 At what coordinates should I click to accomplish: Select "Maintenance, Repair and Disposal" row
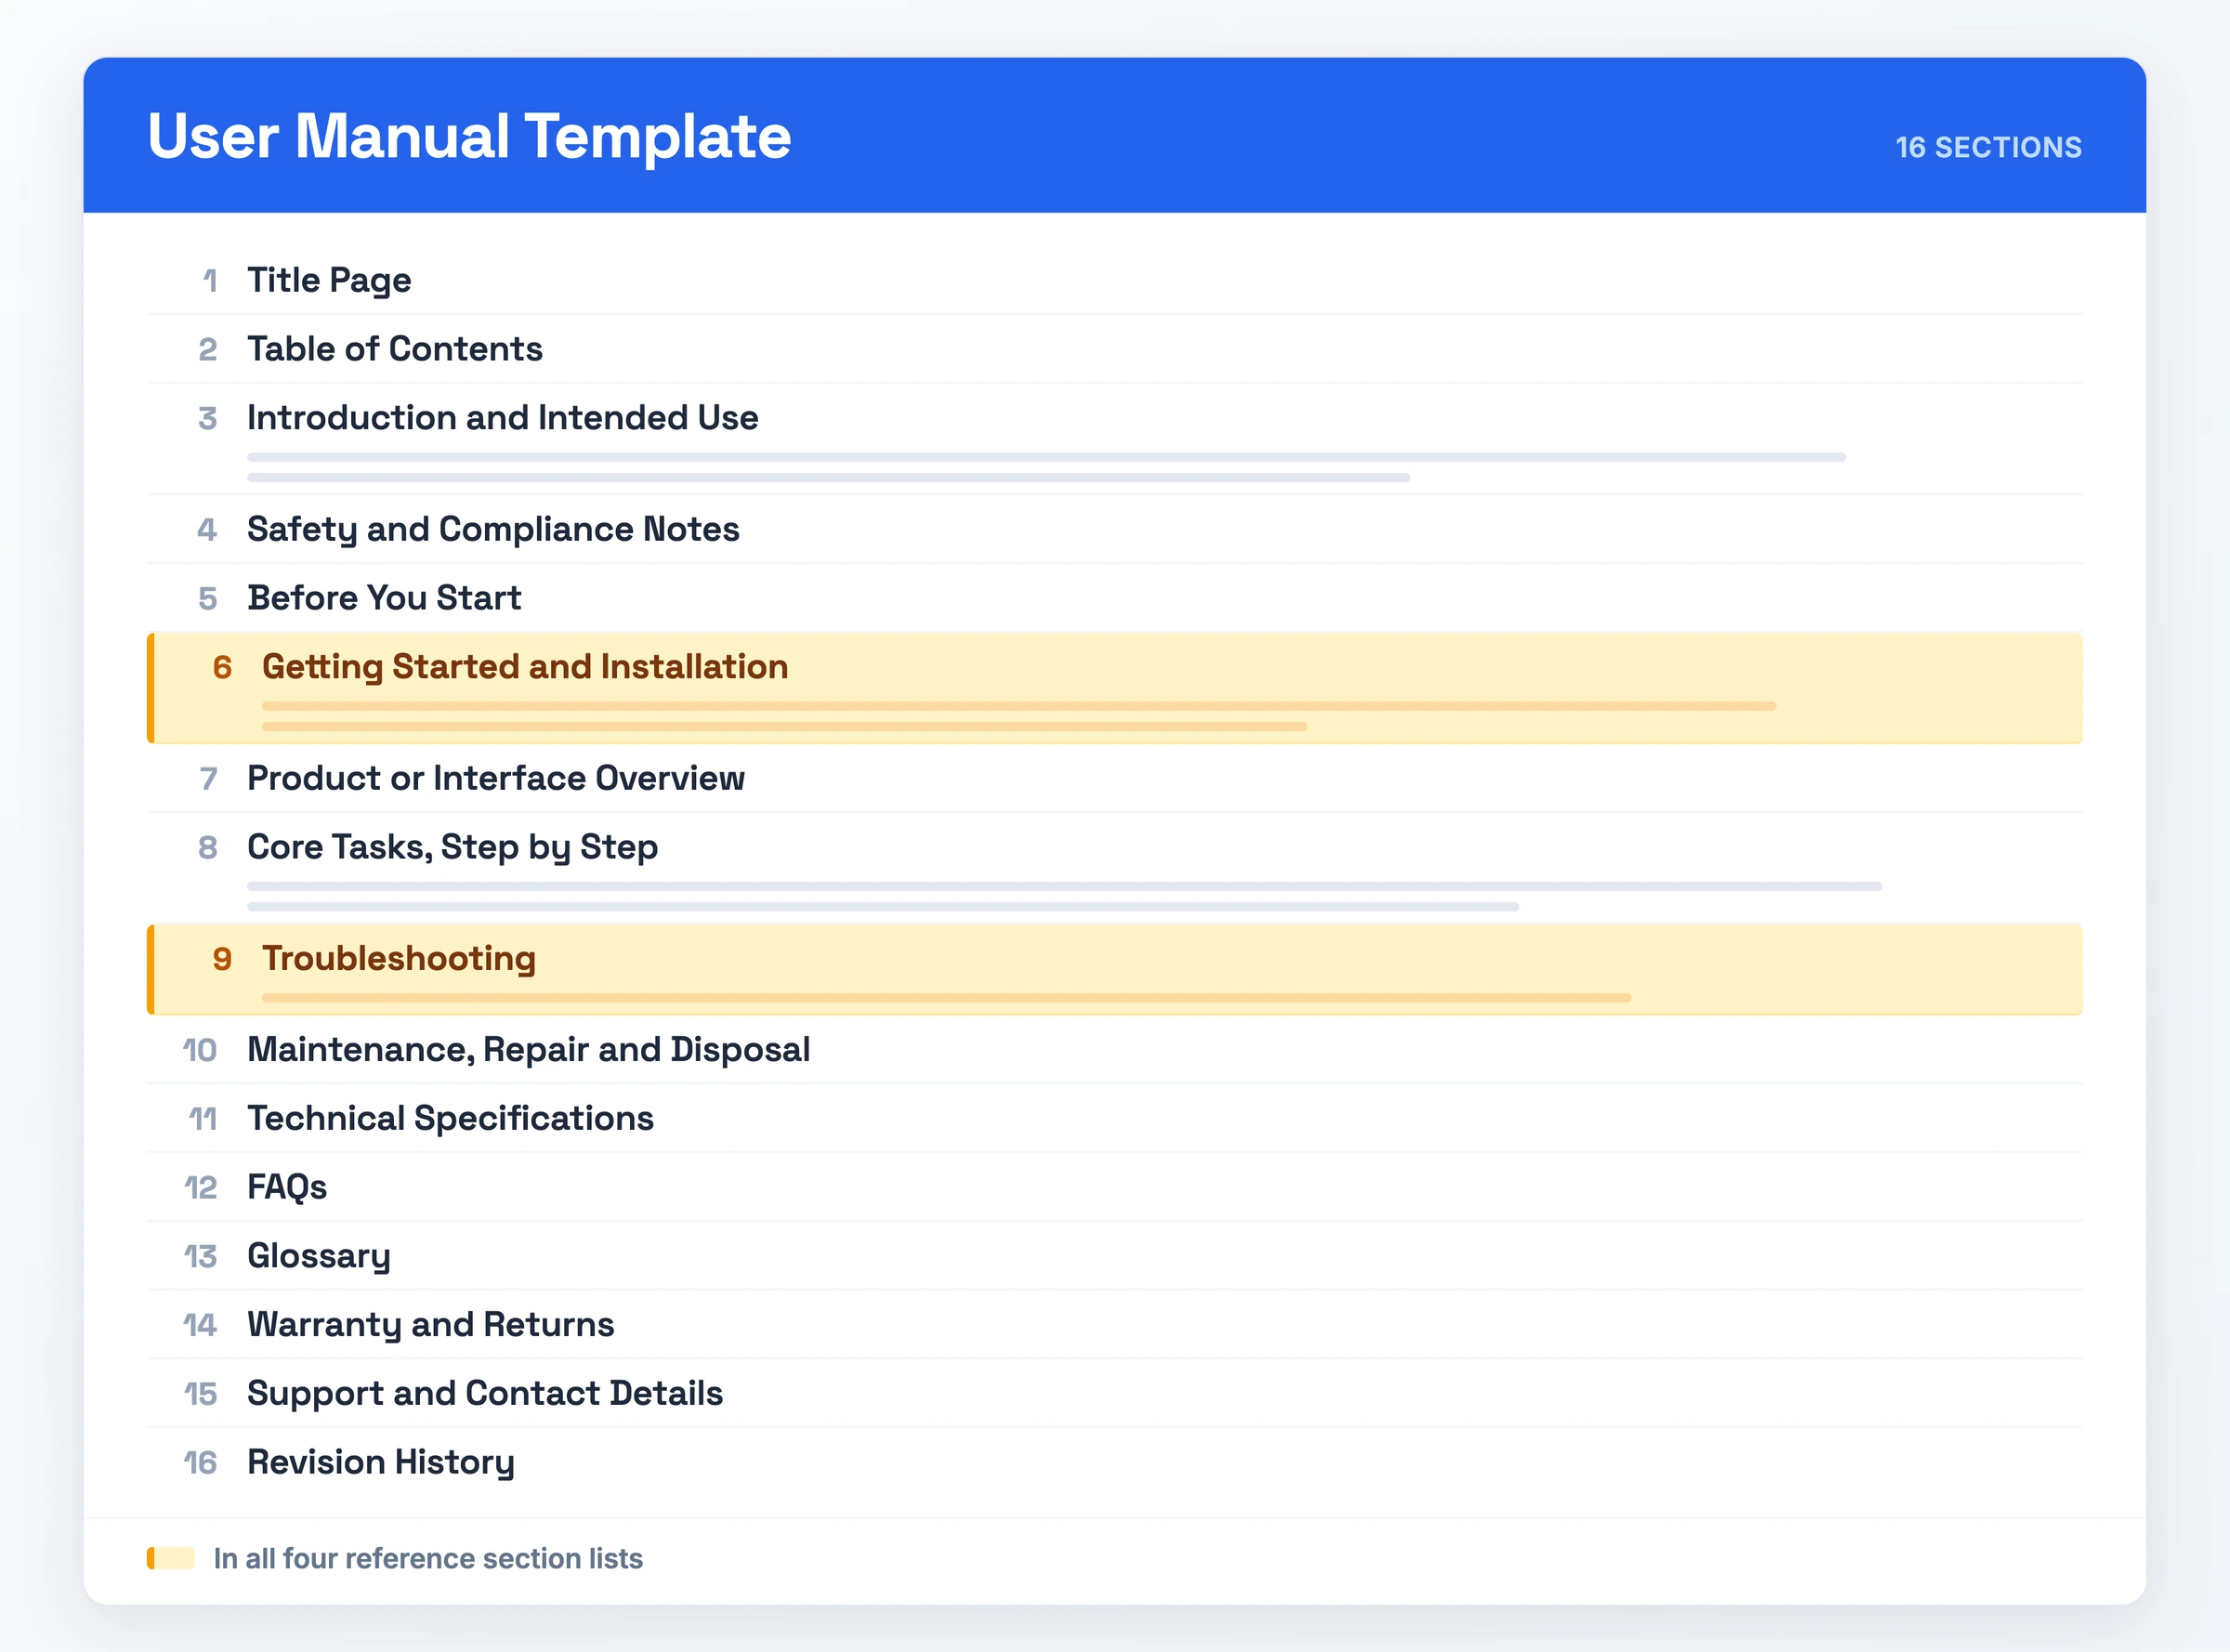[1114, 1050]
